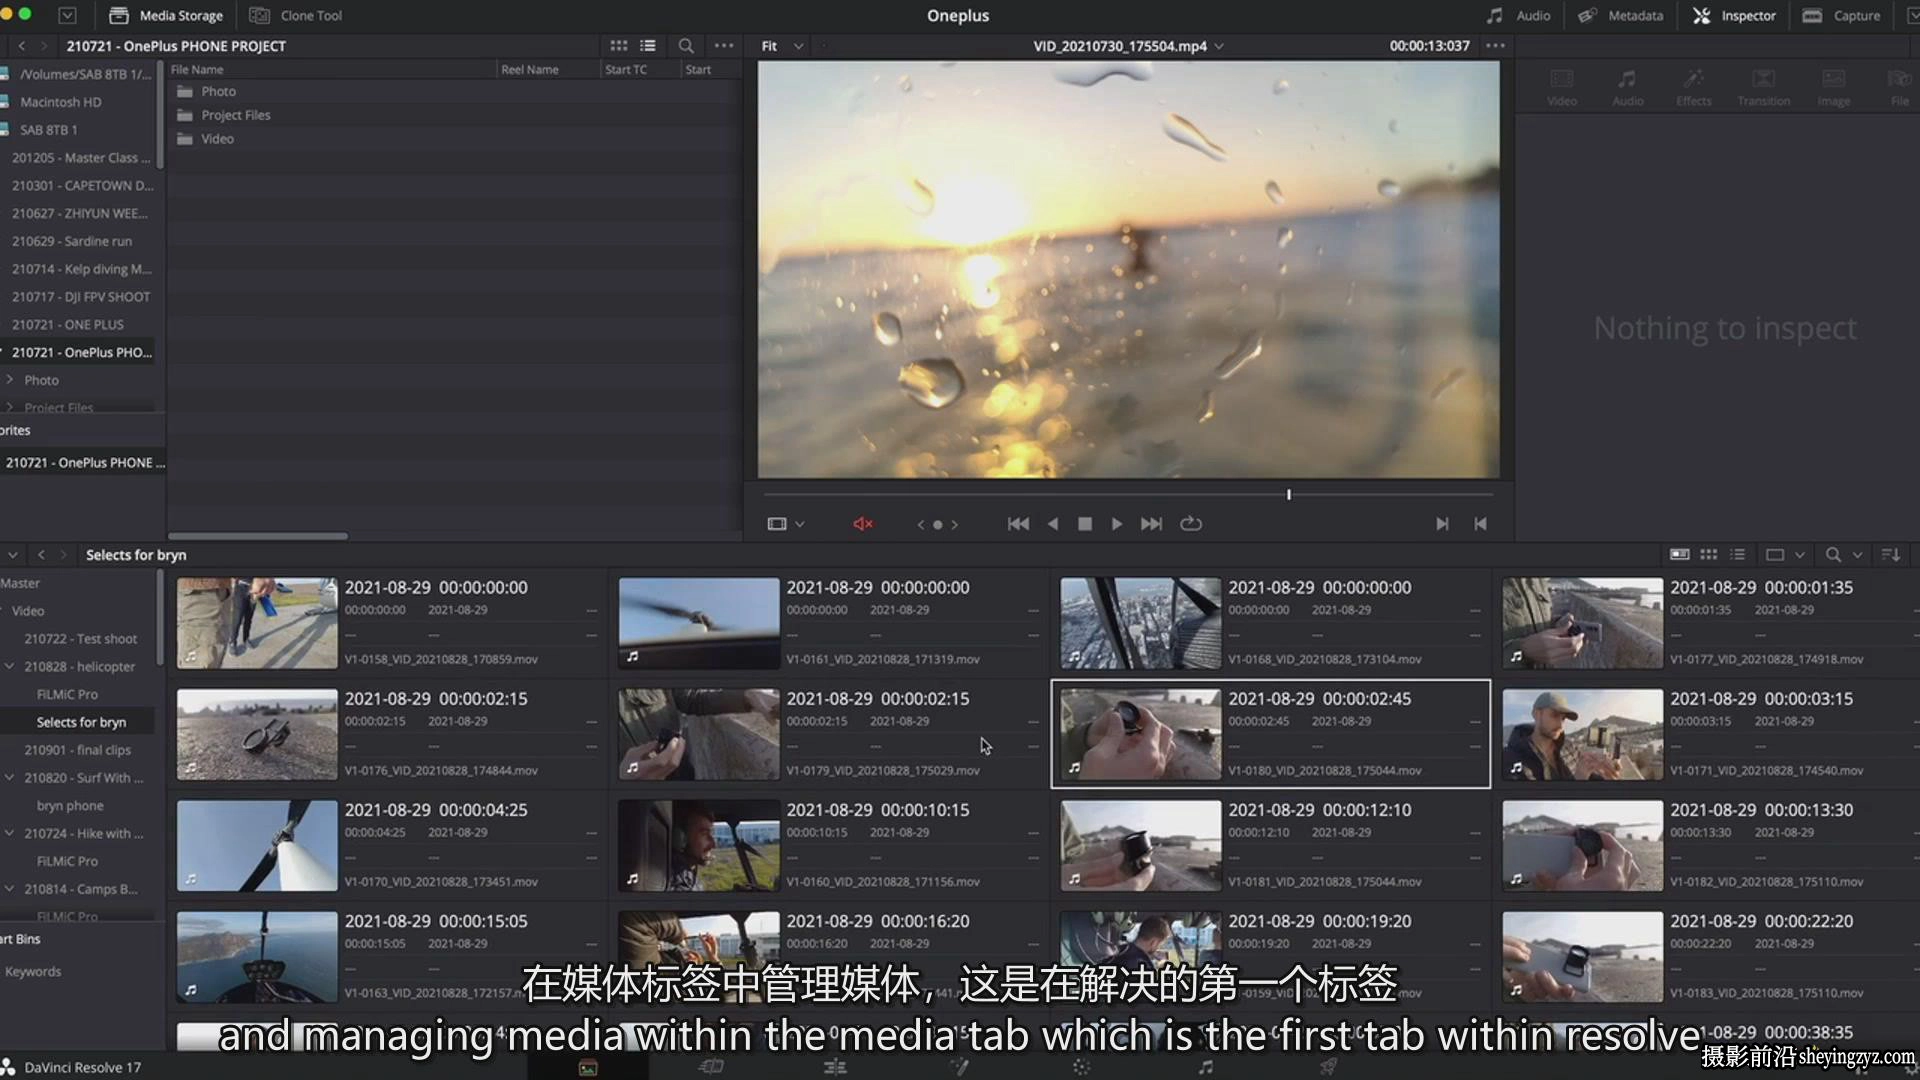Viewport: 1920px width, 1080px height.
Task: Click the media storage horizontal scrollbar
Action: tap(258, 536)
